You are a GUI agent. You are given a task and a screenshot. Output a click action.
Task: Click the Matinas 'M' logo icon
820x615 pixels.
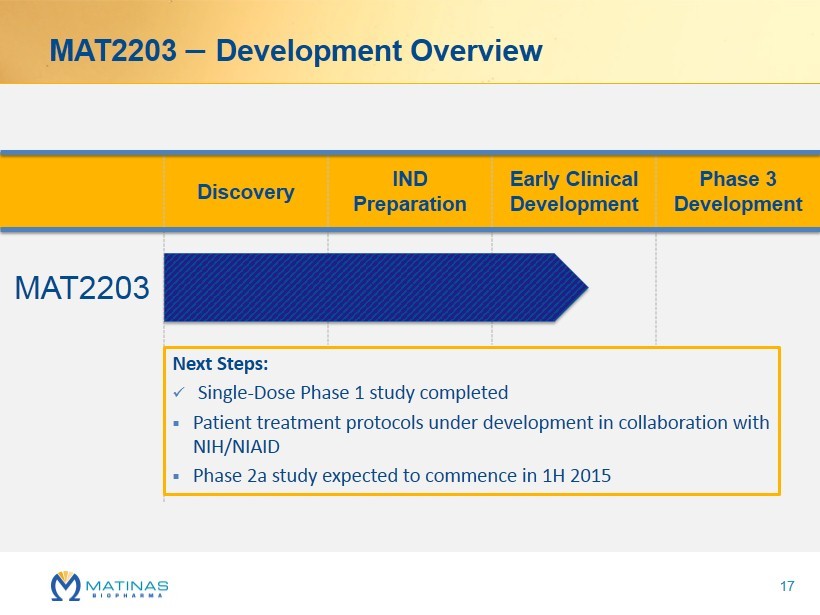pos(66,586)
